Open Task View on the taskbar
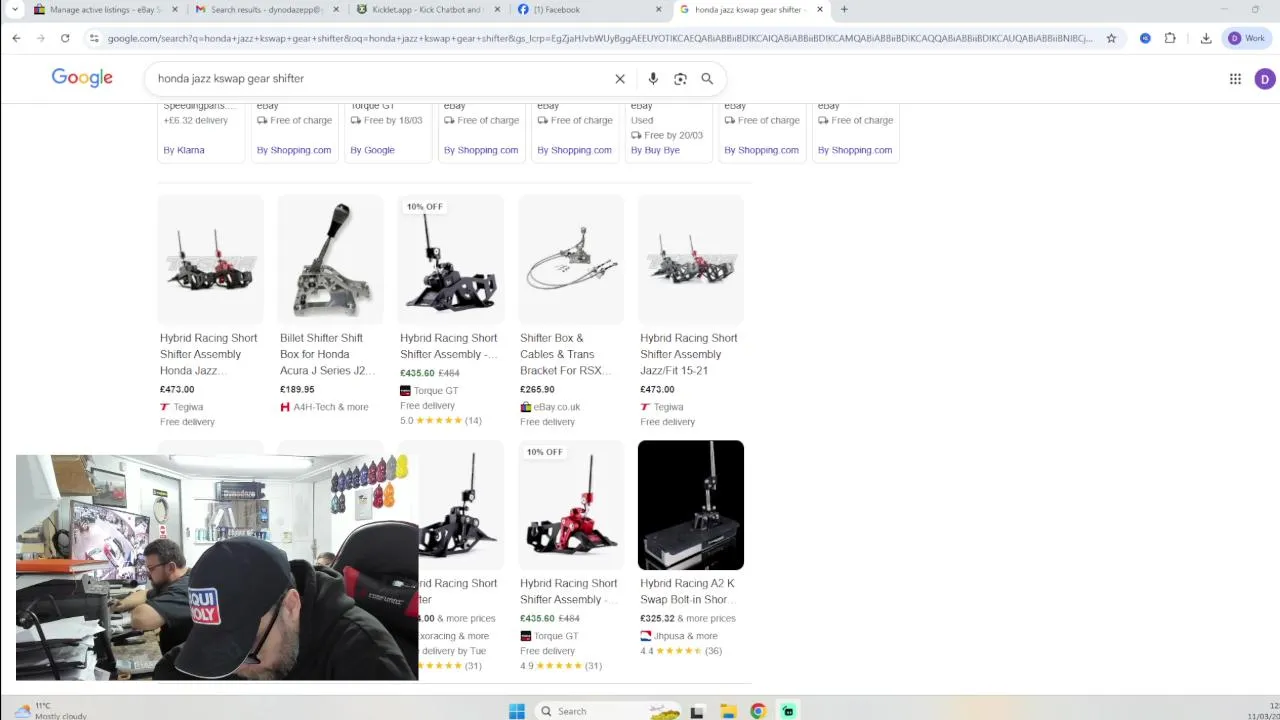 click(697, 711)
